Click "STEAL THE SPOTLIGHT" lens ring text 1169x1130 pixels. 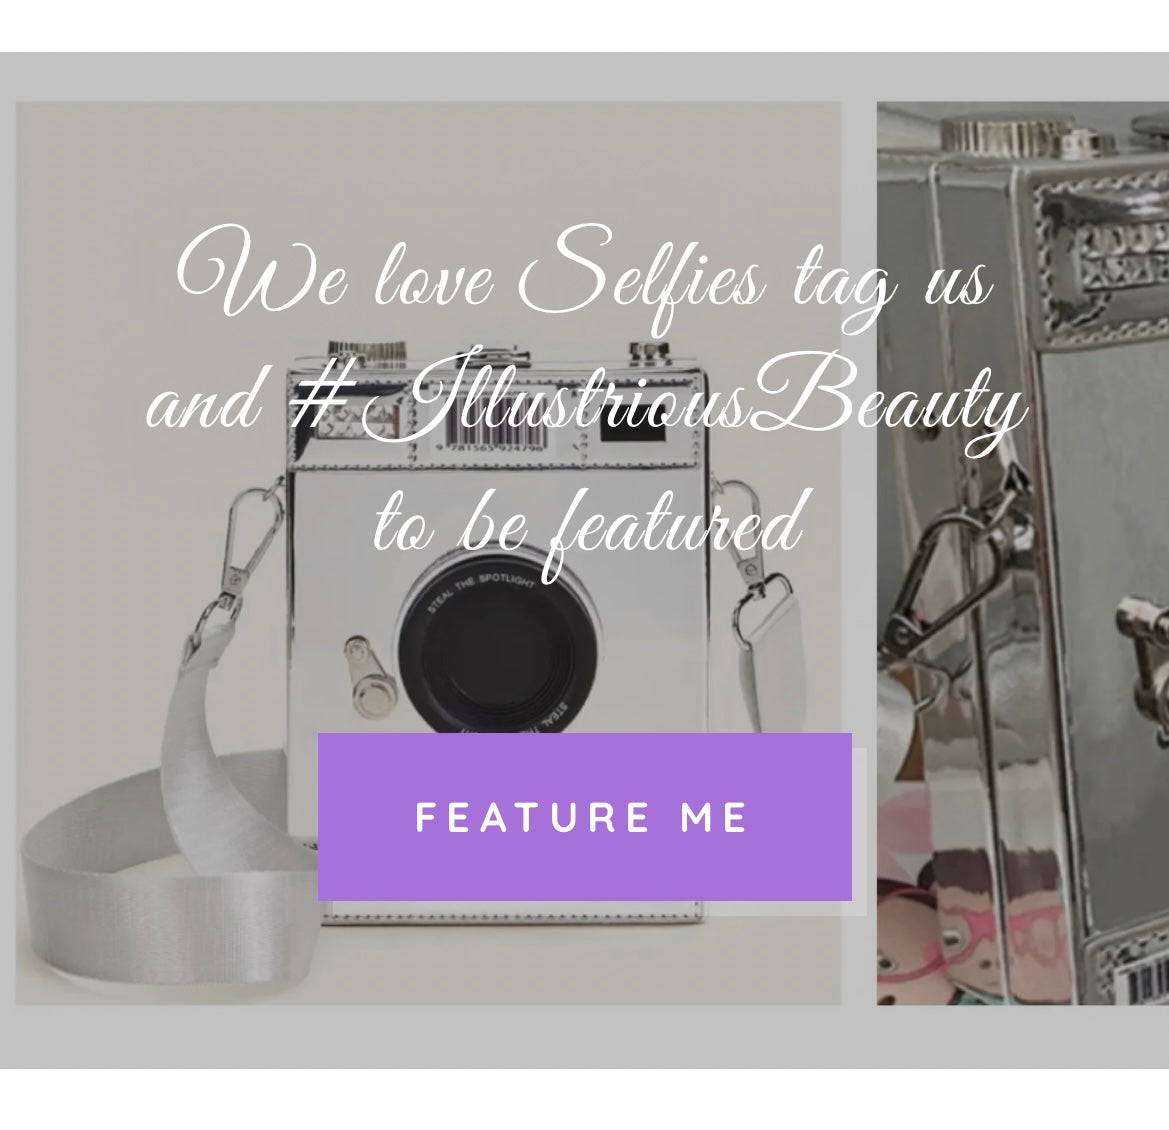[481, 590]
